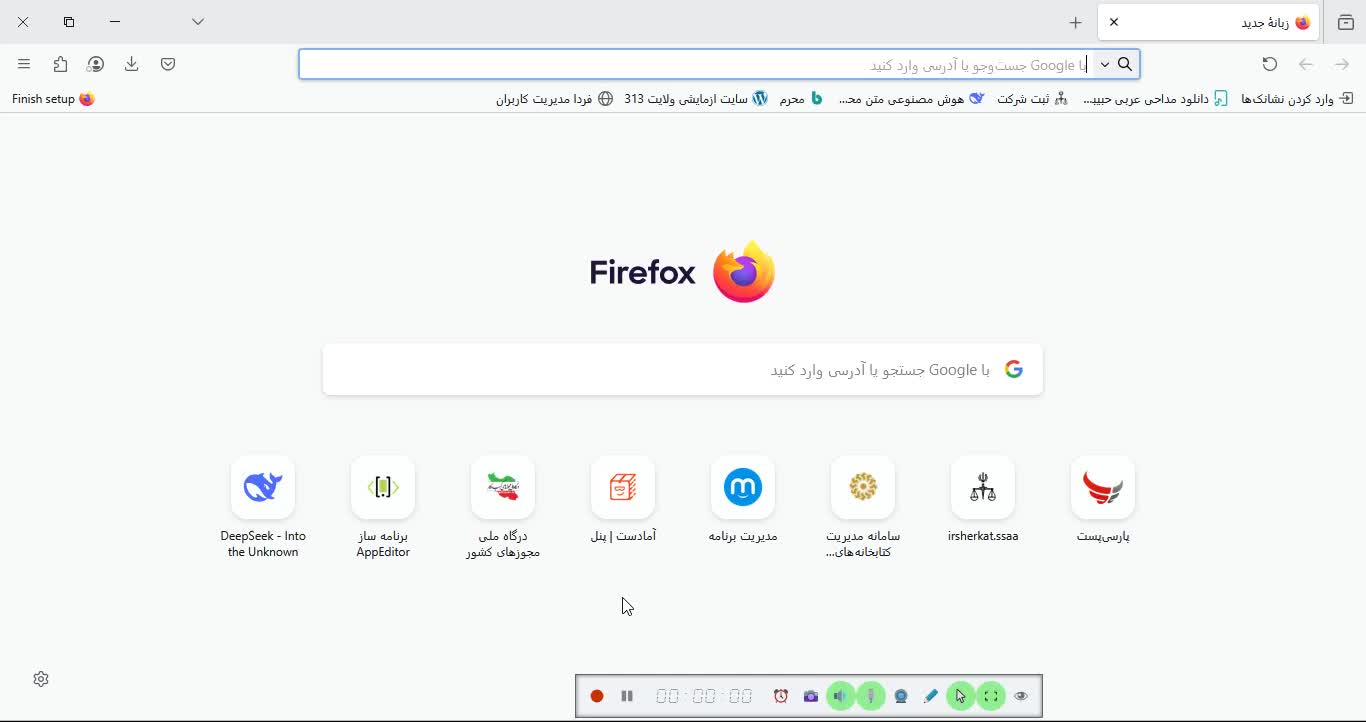Open سامانه مدیریت کتابخانه‌های shortcut tile
This screenshot has width=1366, height=722.
click(863, 505)
